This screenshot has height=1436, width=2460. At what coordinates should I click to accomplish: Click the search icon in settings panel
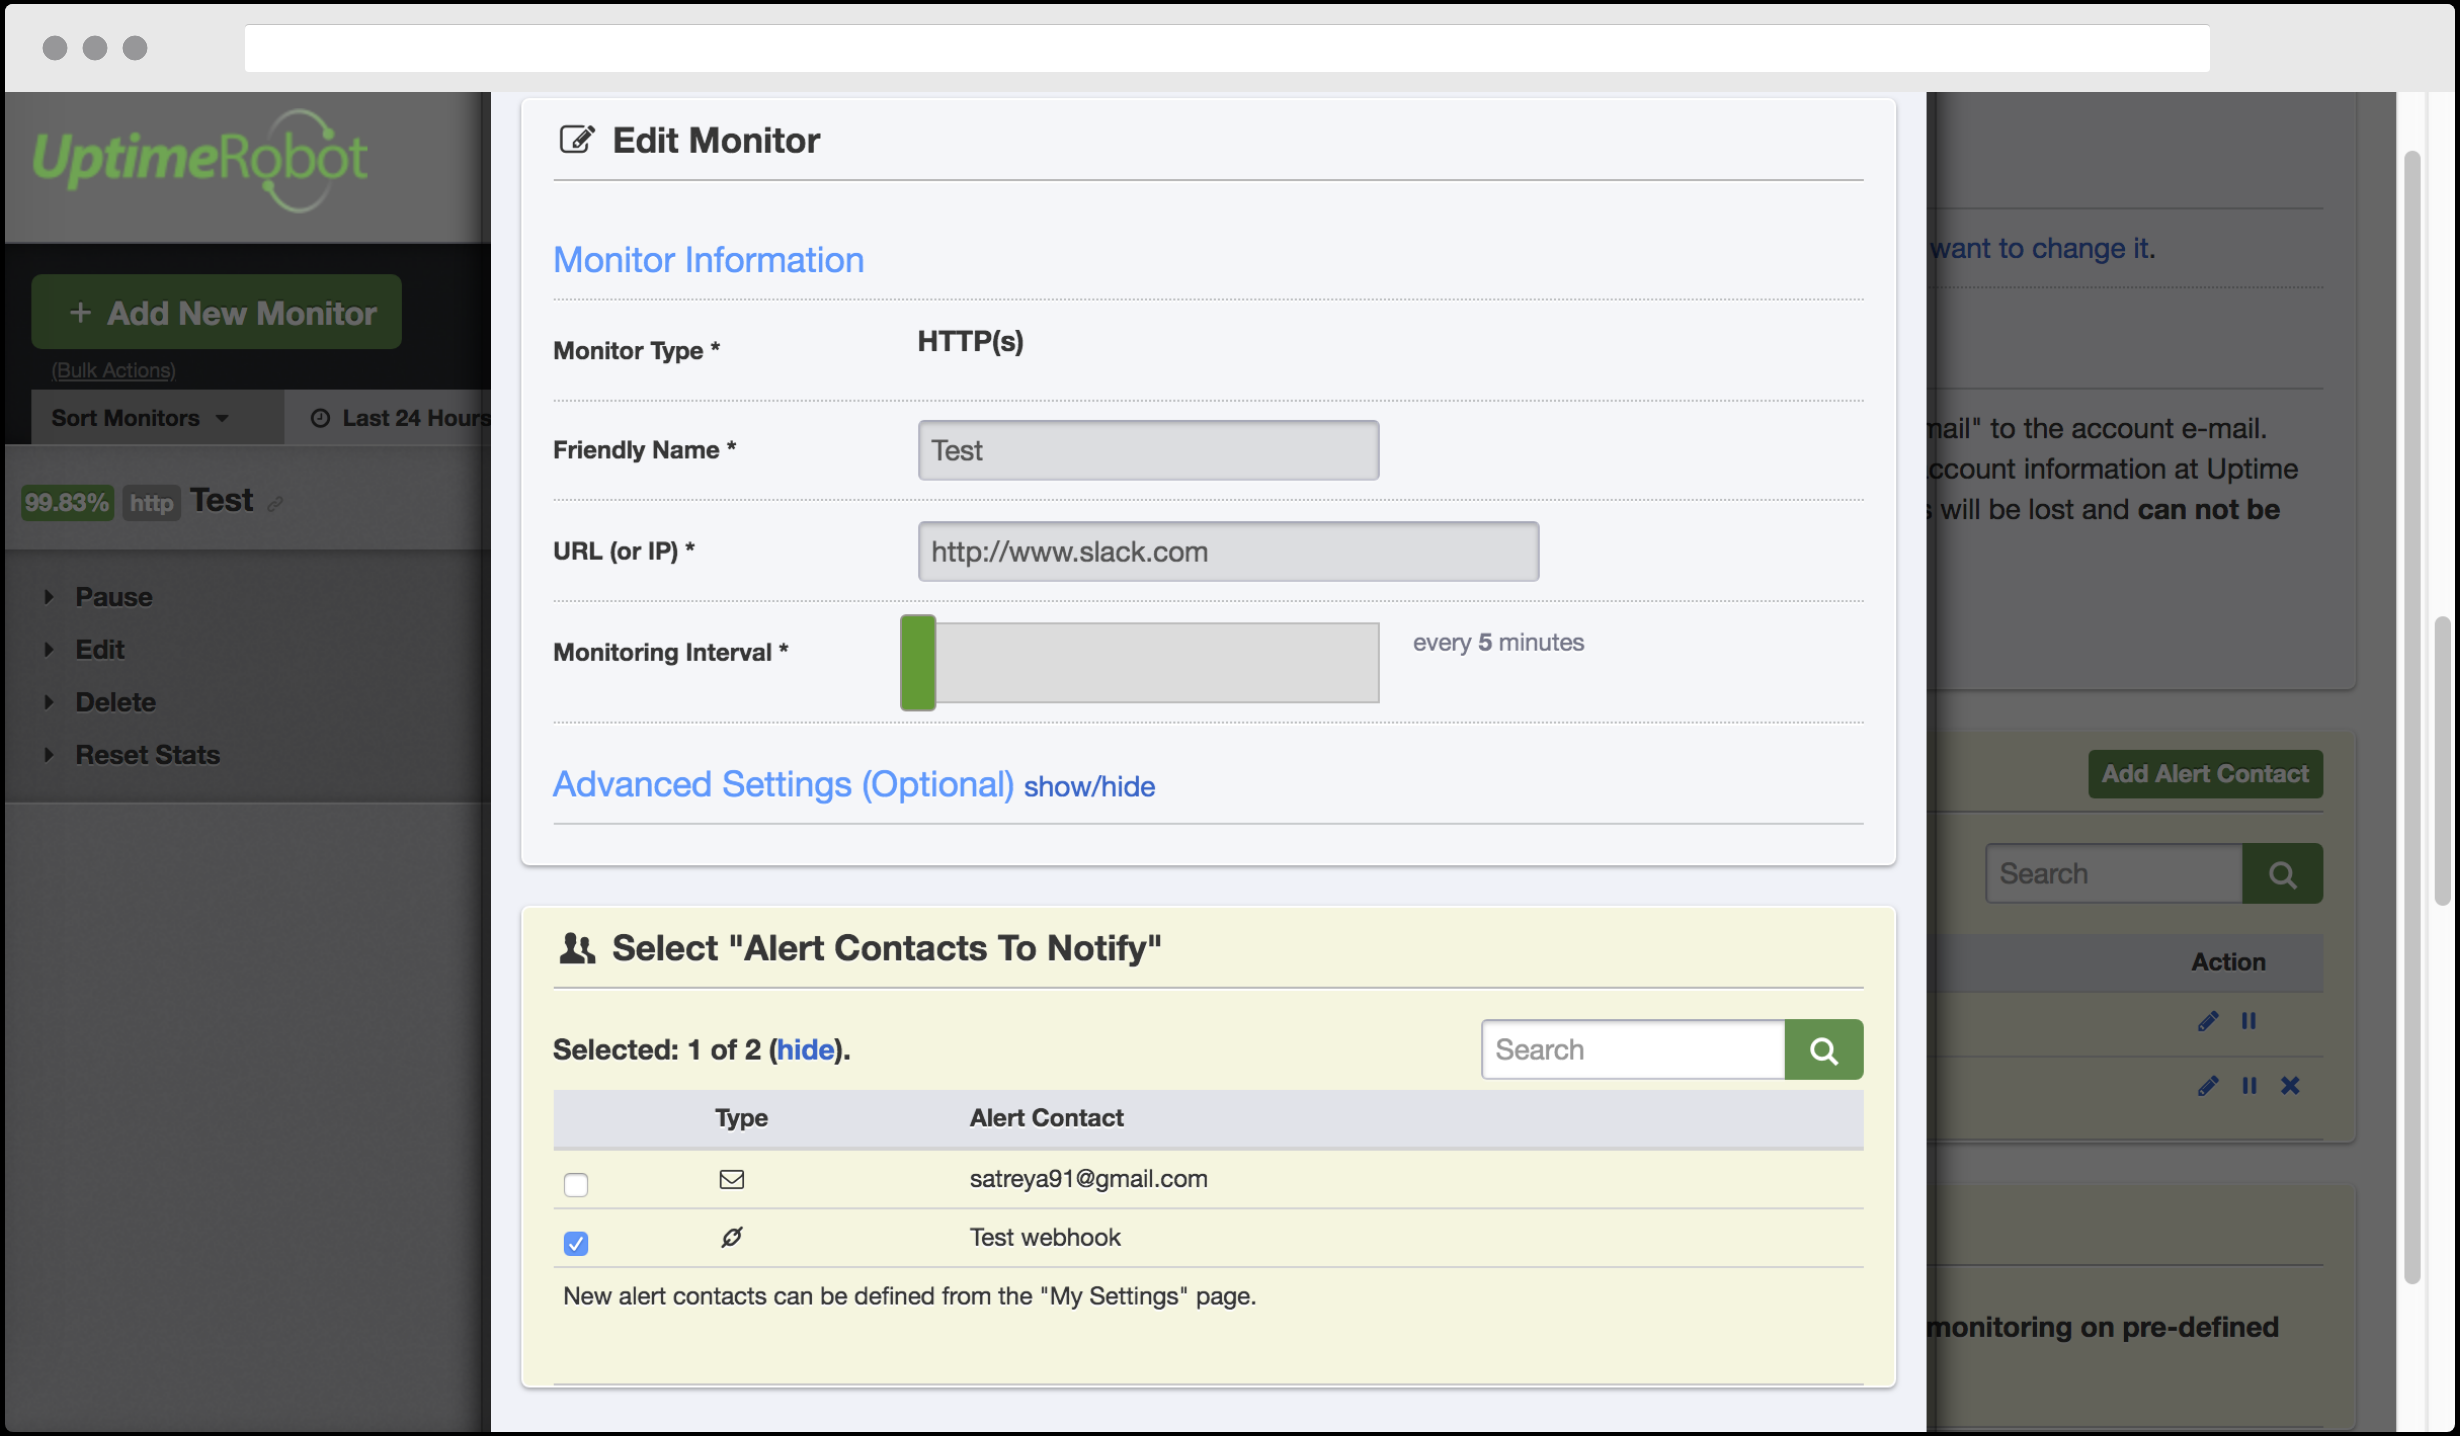[2281, 874]
